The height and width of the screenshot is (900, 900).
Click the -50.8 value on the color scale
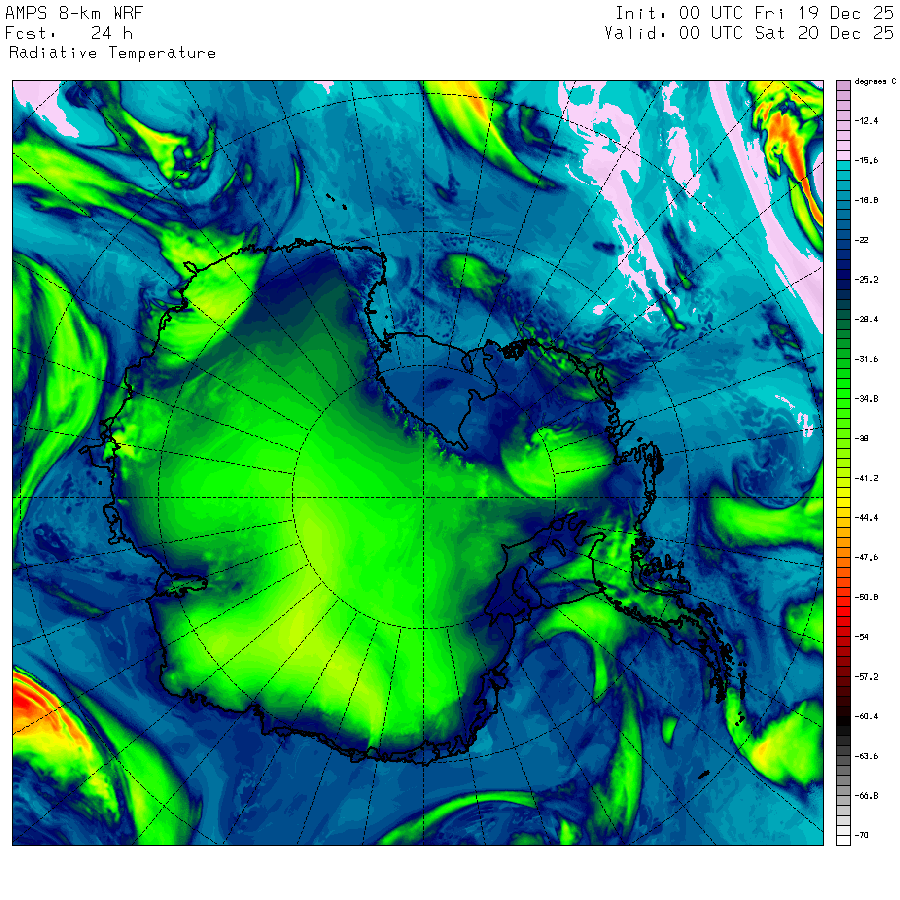pos(866,597)
